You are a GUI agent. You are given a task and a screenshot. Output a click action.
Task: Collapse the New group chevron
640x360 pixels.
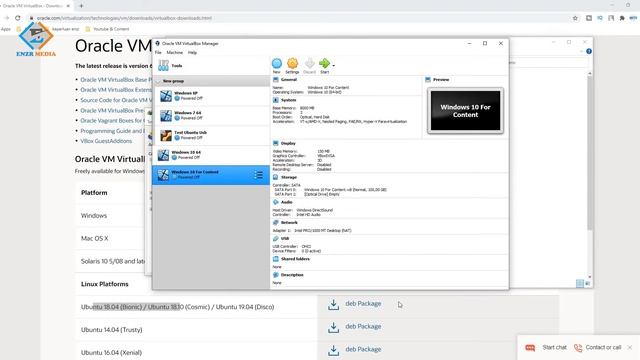click(158, 81)
